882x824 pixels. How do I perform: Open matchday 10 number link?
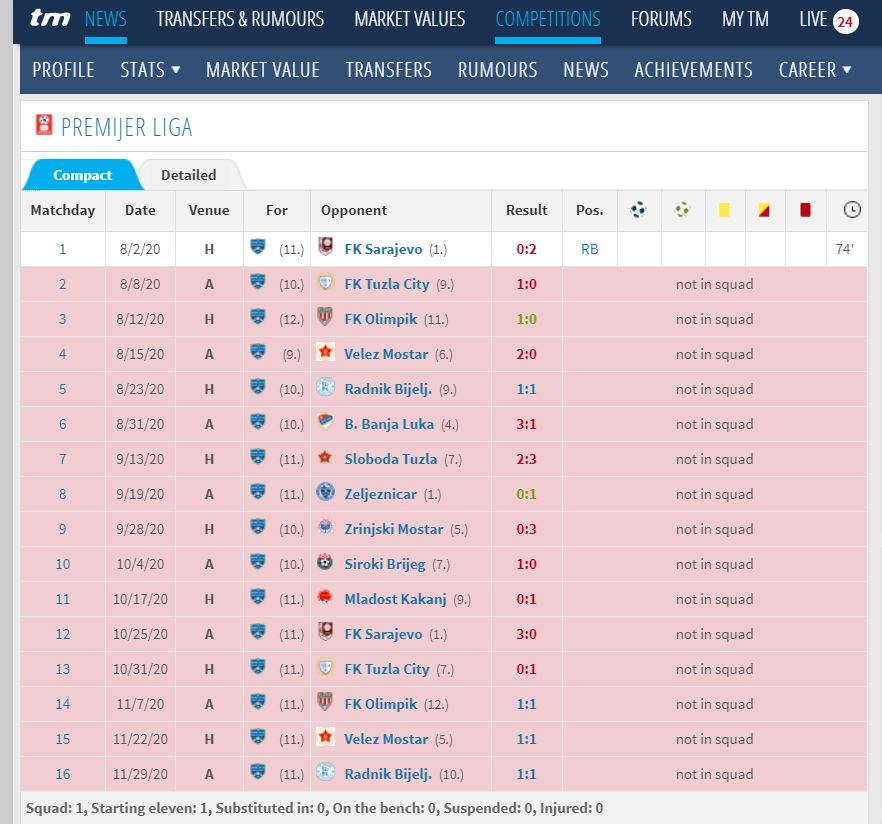pos(62,564)
